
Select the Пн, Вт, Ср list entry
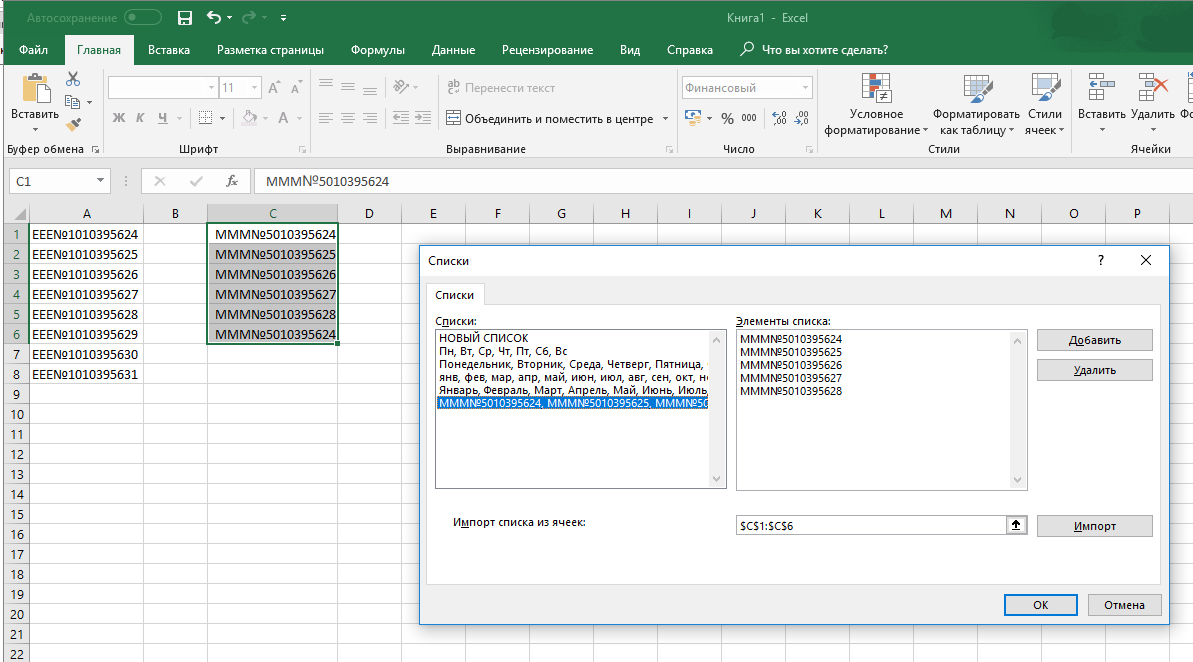503,351
